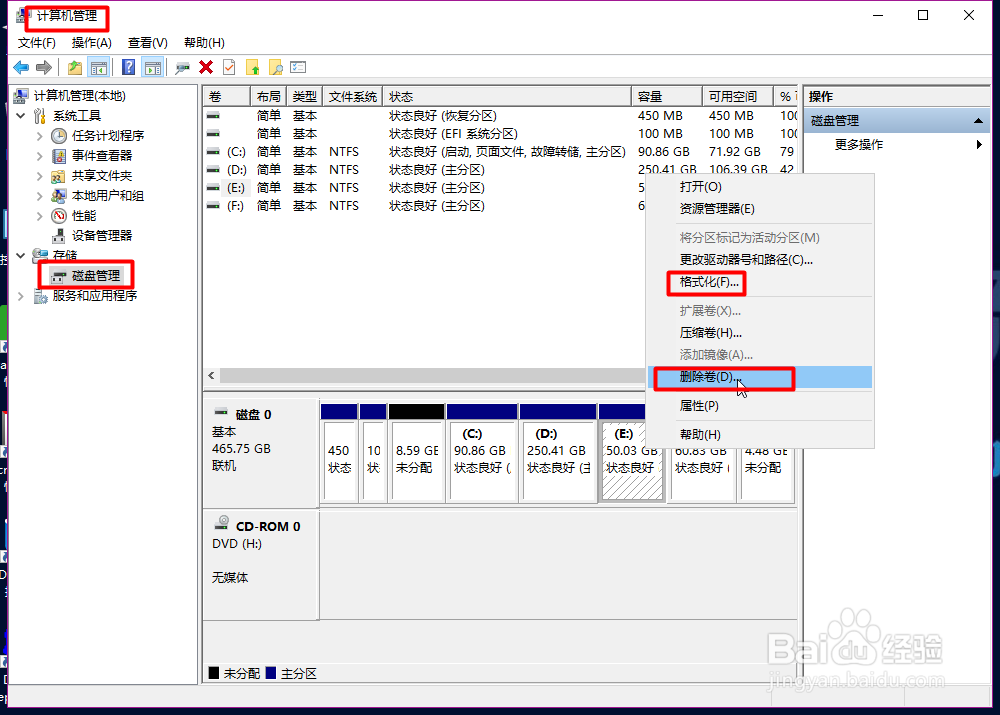Click the checkmark page Properties toolbar icon
The height and width of the screenshot is (715, 1000).
(x=229, y=67)
